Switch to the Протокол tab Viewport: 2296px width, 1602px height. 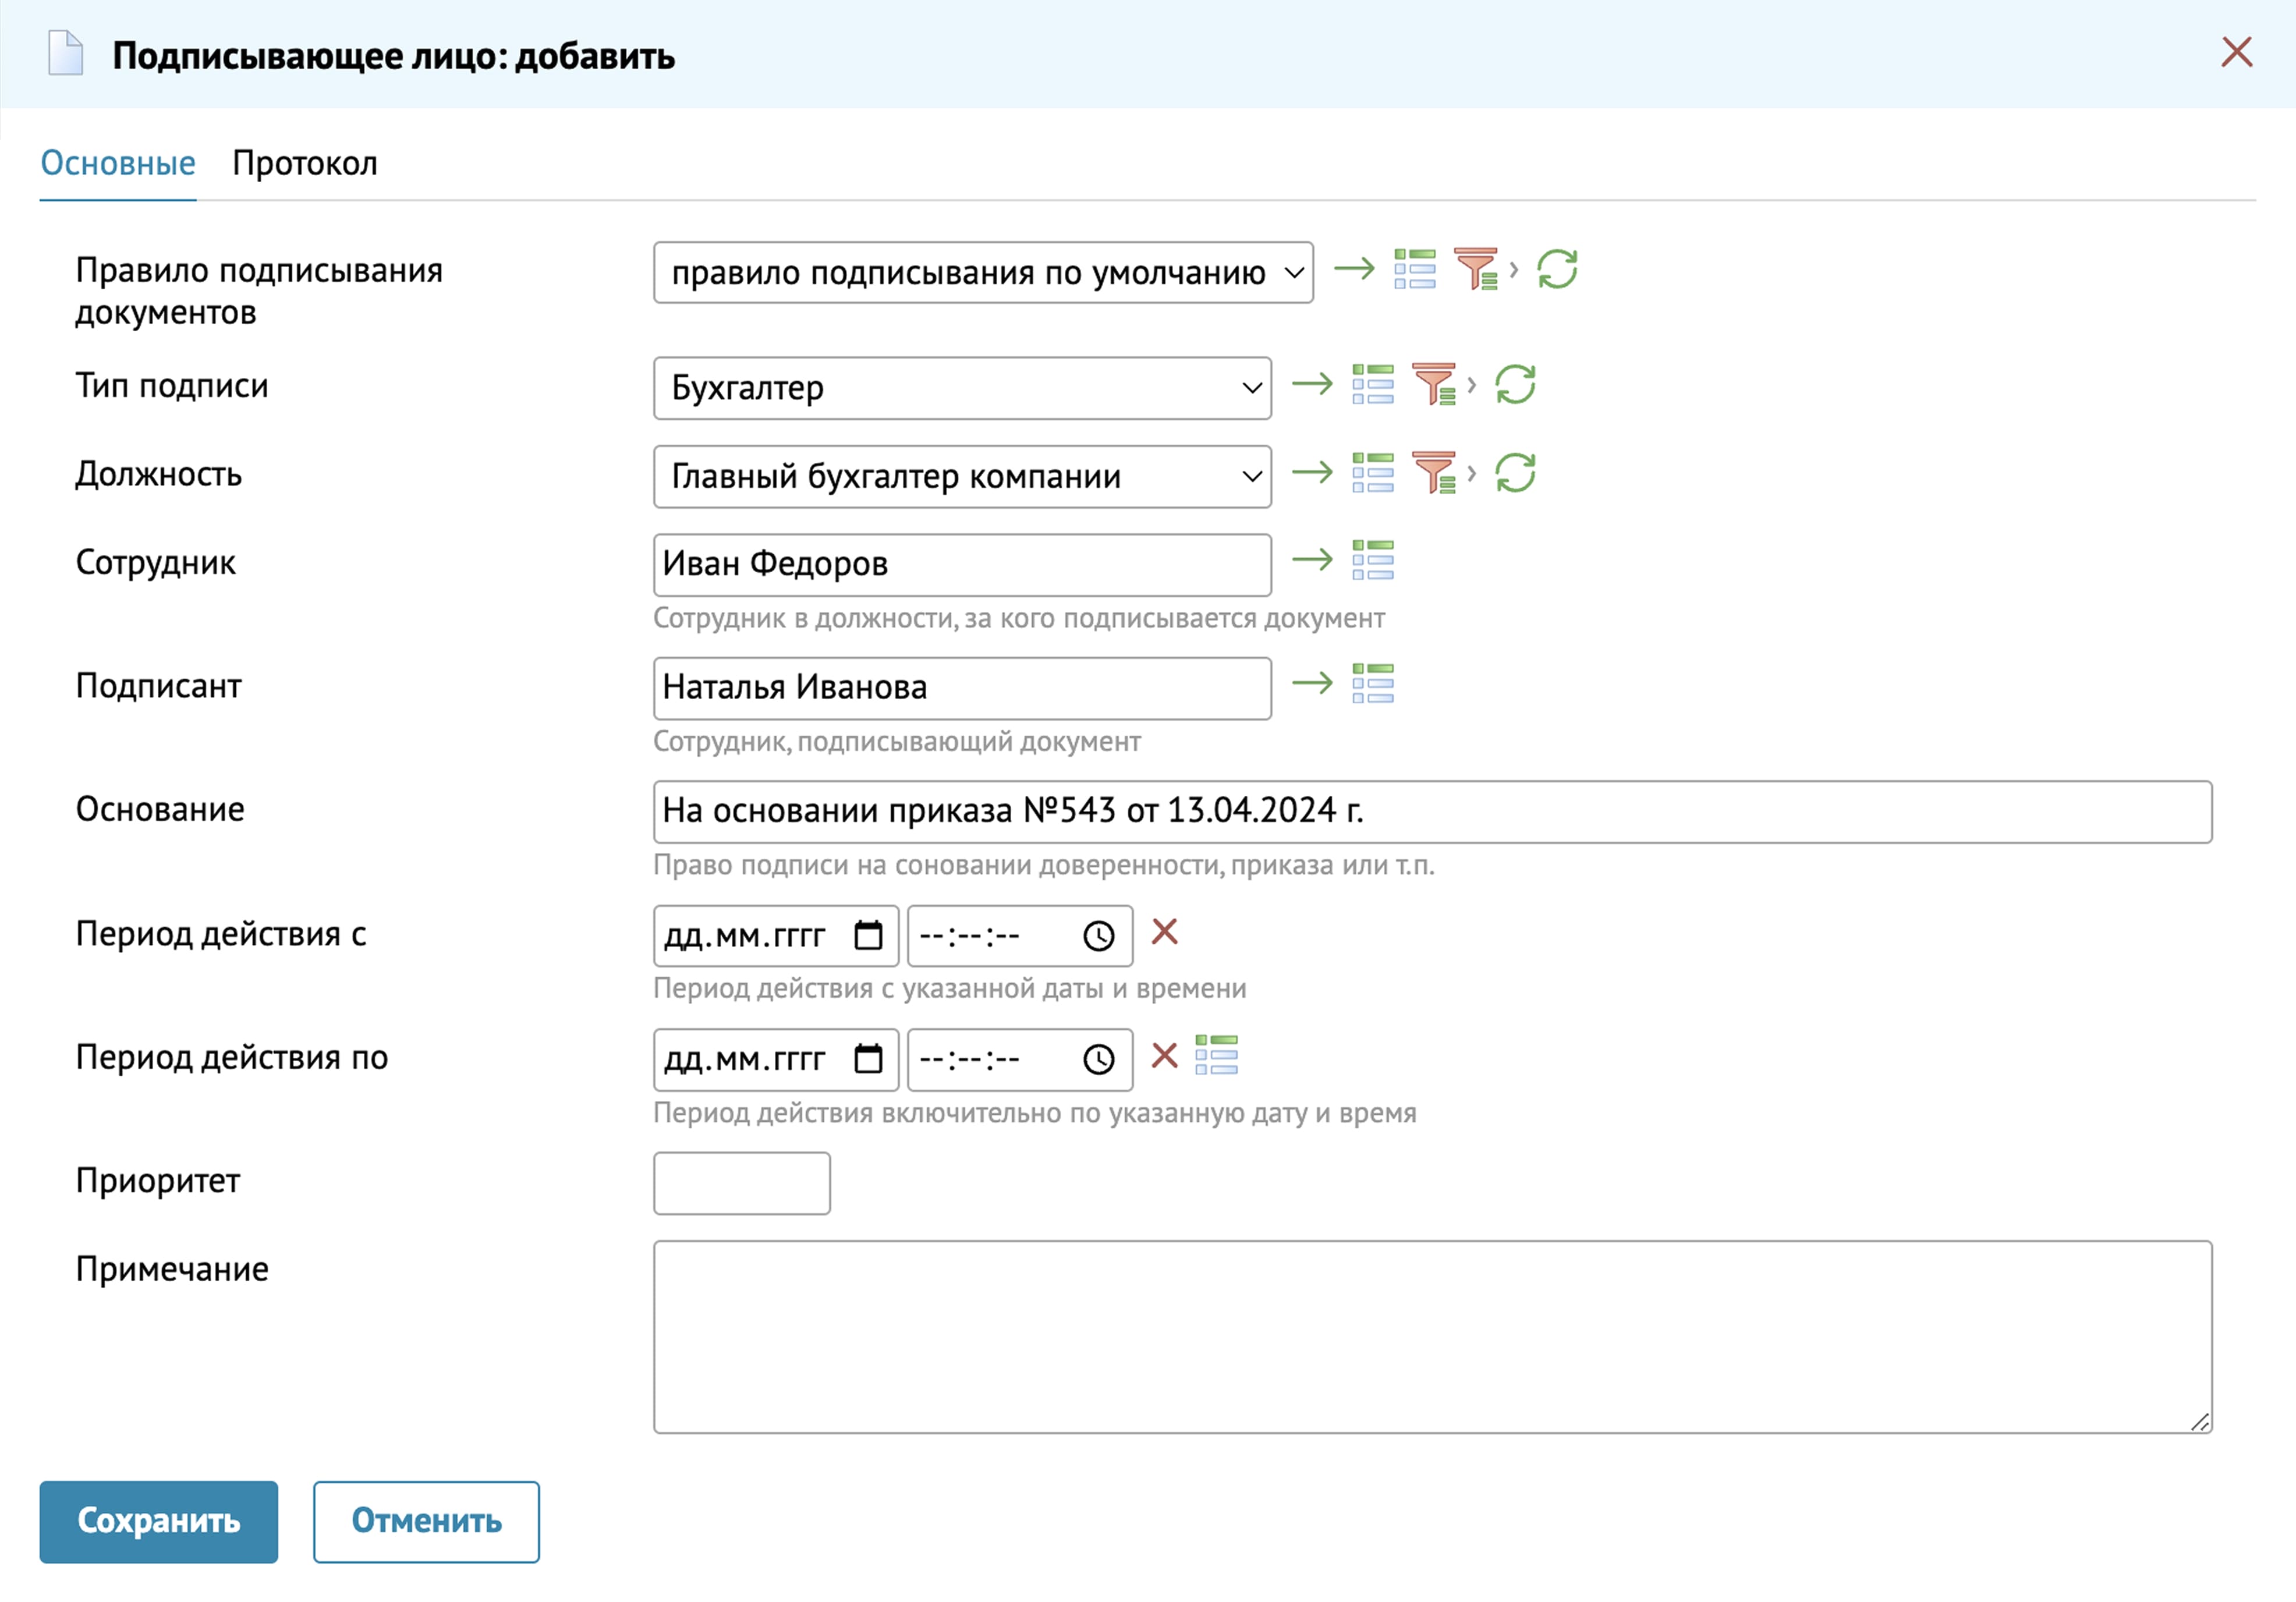[x=305, y=163]
